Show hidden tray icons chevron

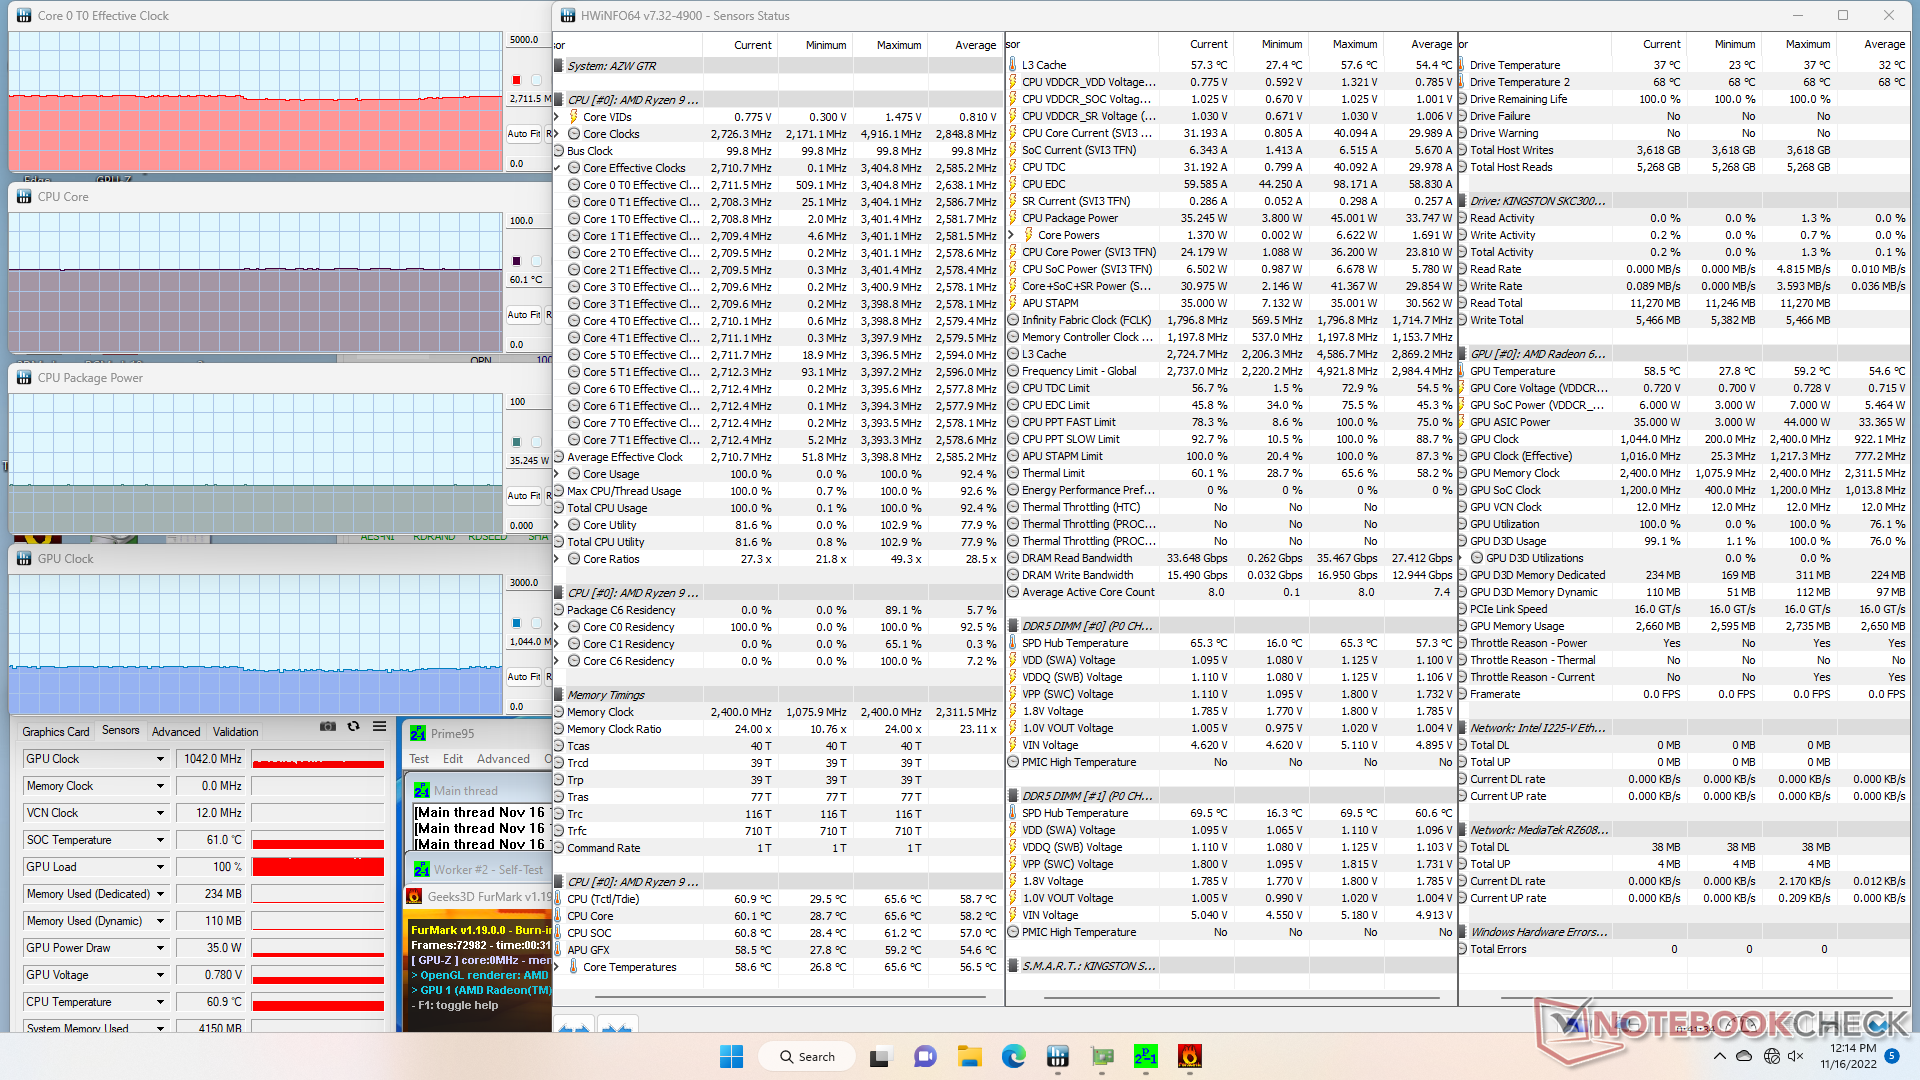click(x=1719, y=1056)
